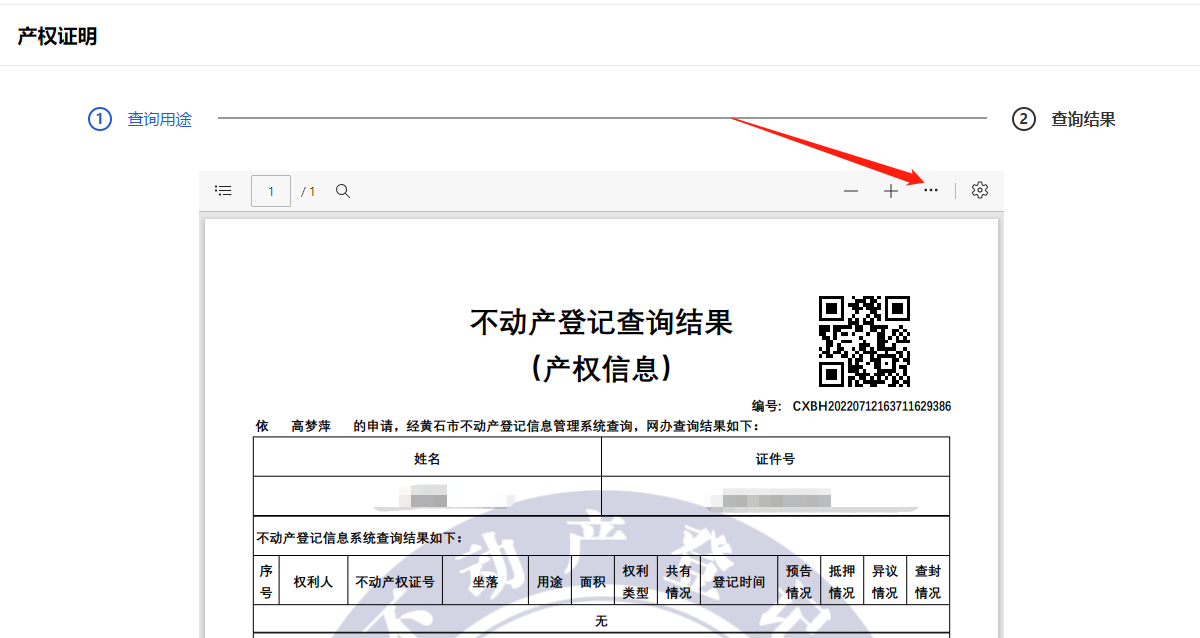Click the 权利类型 table header
Screen dimensions: 1200x638
click(x=635, y=582)
